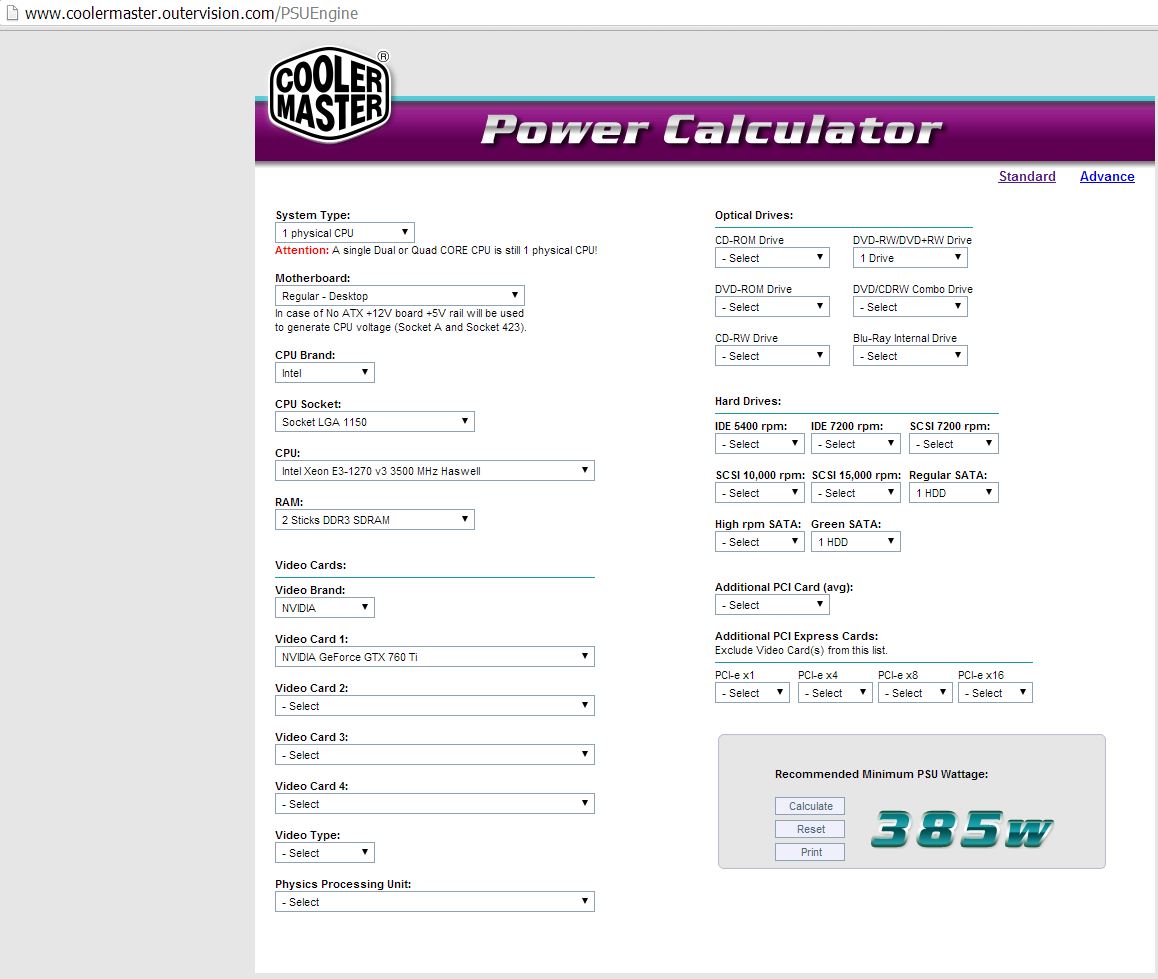Switch to the Standard calculator view
The image size is (1158, 979).
(1027, 176)
